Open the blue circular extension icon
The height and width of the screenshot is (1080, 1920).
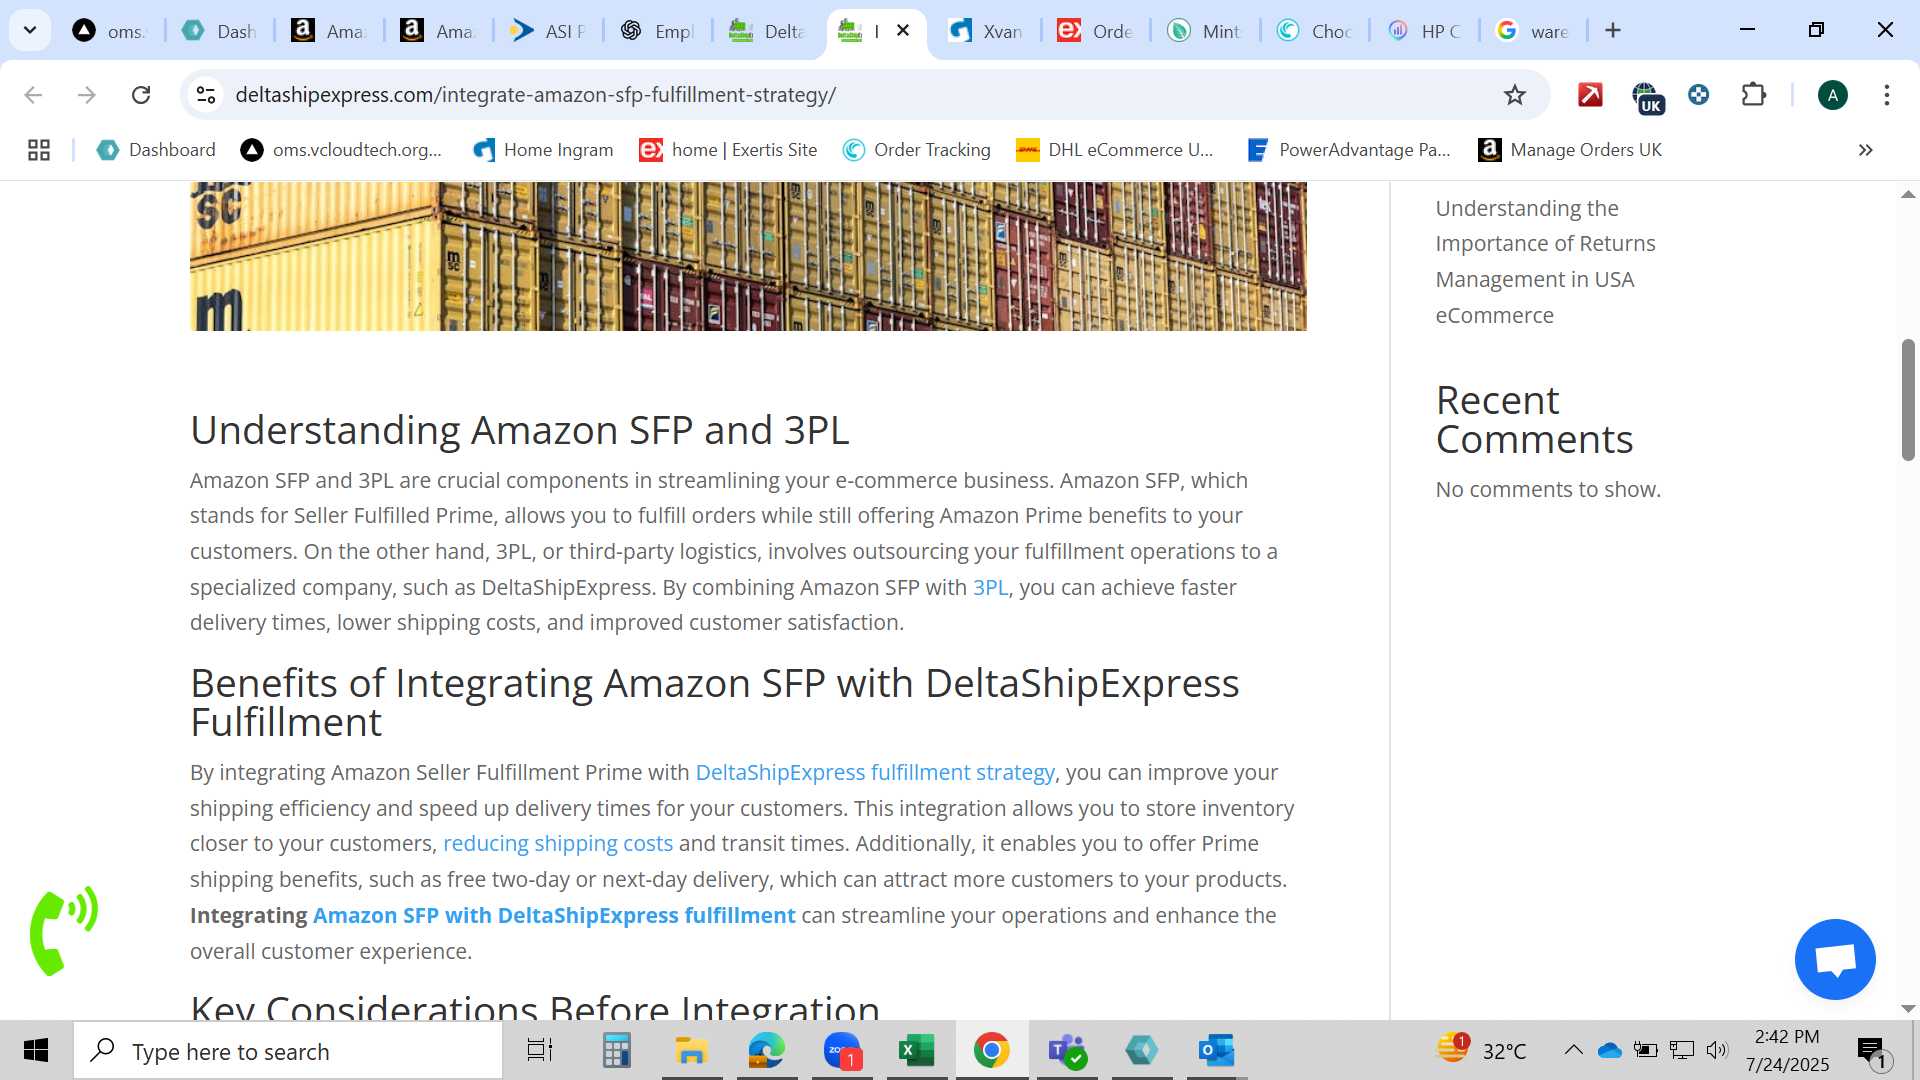[x=1698, y=95]
